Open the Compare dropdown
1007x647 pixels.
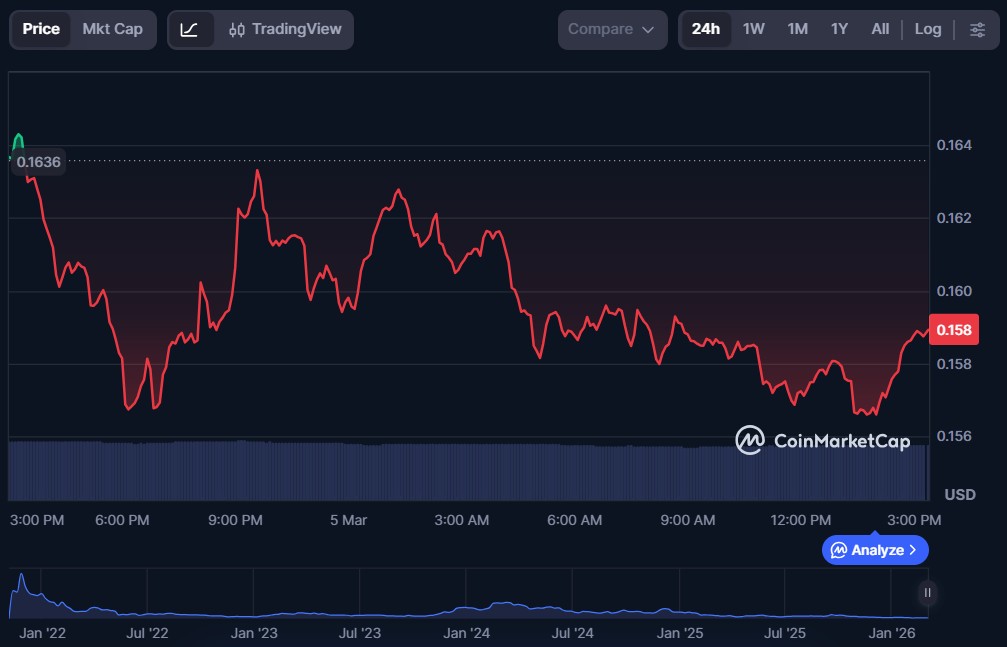(600, 29)
